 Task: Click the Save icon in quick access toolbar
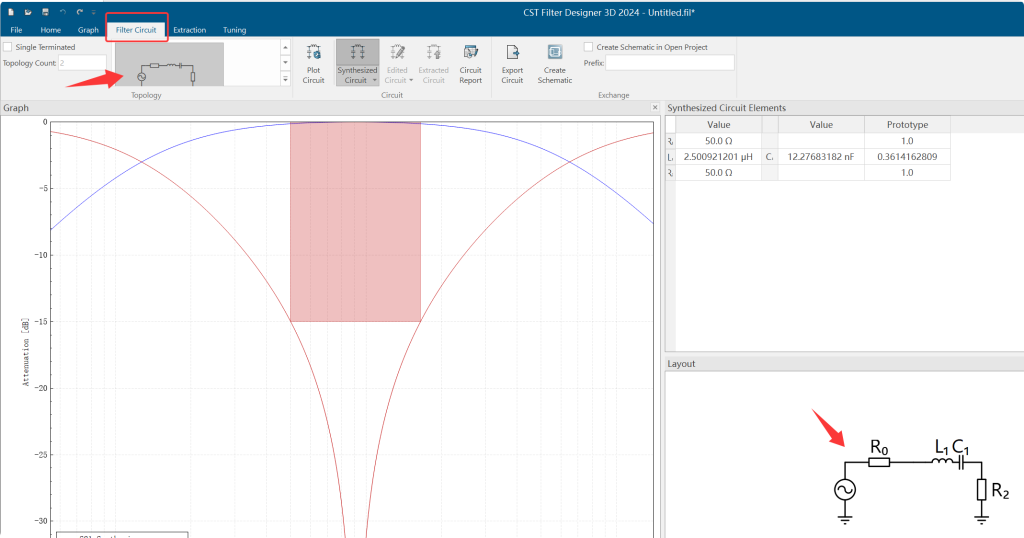[45, 12]
